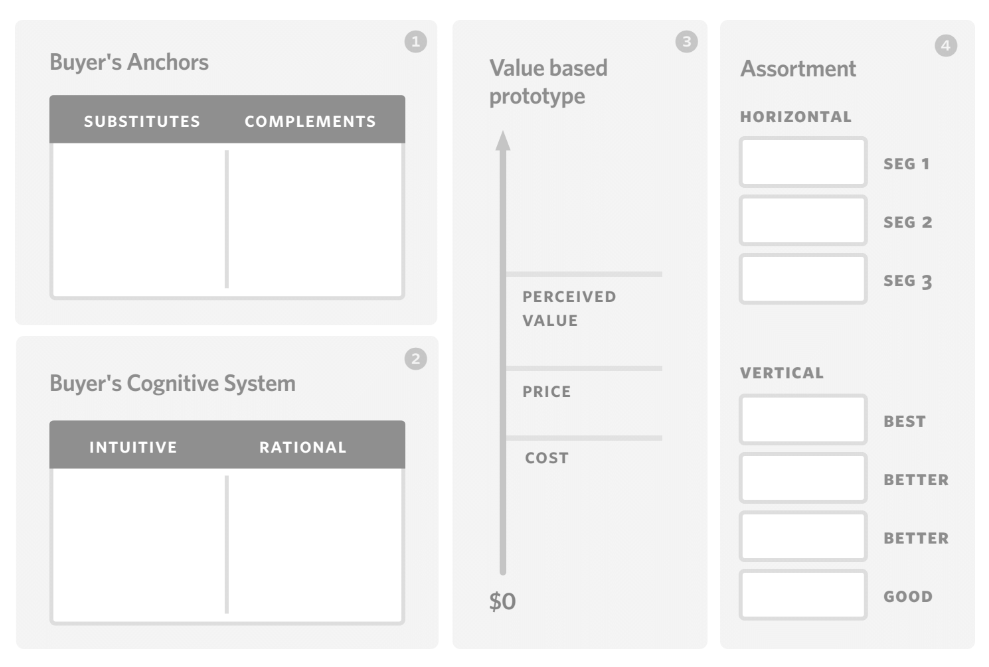Viewport: 989px width, 667px height.
Task: Click the arrowhead atop the value axis
Action: [x=503, y=141]
